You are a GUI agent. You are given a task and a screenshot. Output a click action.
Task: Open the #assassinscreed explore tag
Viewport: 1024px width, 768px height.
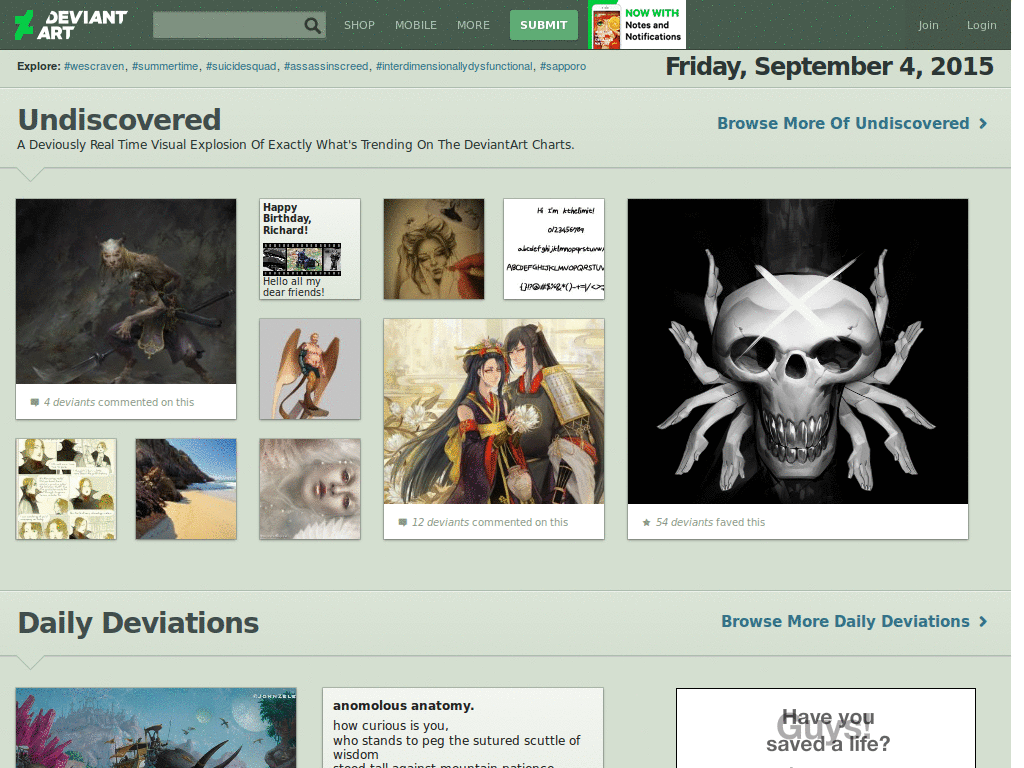coord(326,66)
